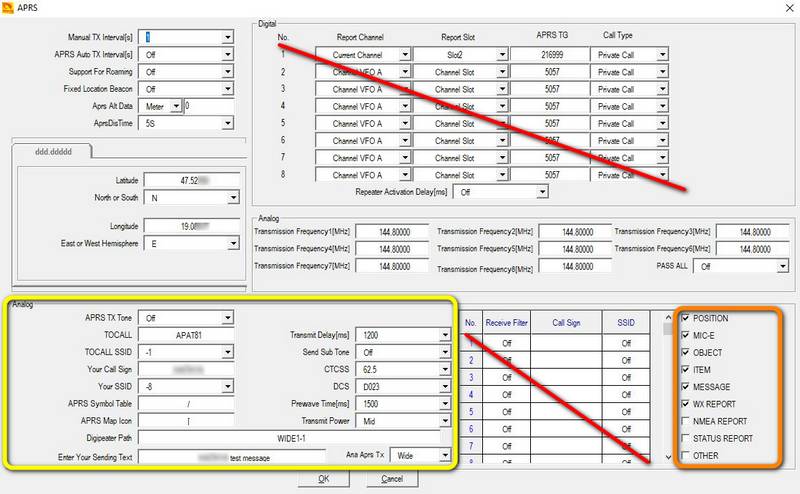Open the East or West Hemisphere dropdown

(x=233, y=244)
